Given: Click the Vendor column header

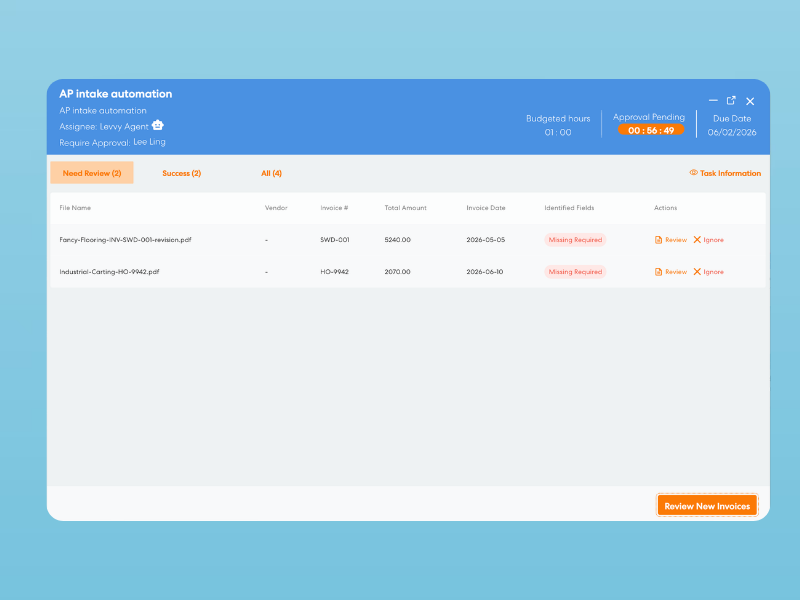Looking at the screenshot, I should point(276,208).
